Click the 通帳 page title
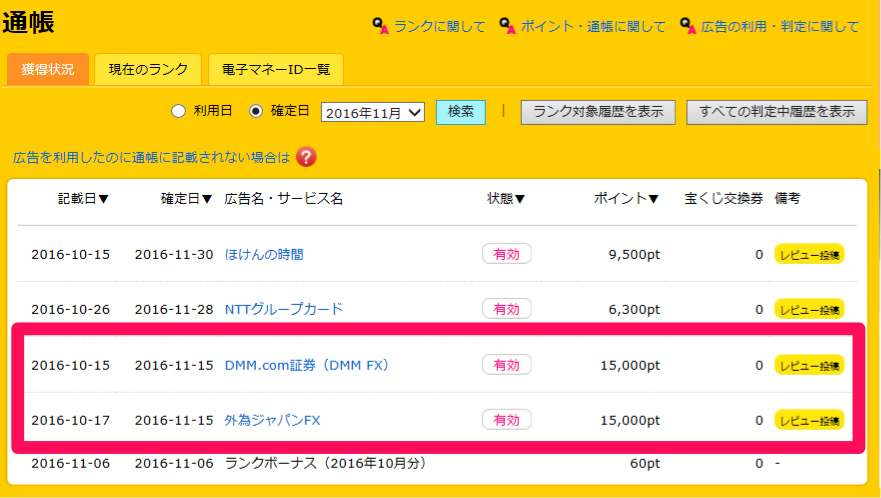The width and height of the screenshot is (881, 498). tap(29, 23)
